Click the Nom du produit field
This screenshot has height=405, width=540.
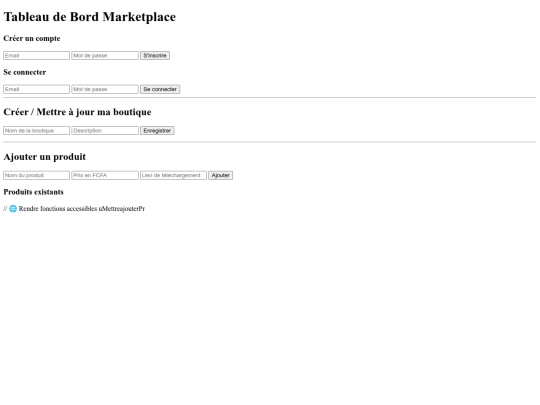[x=37, y=175]
